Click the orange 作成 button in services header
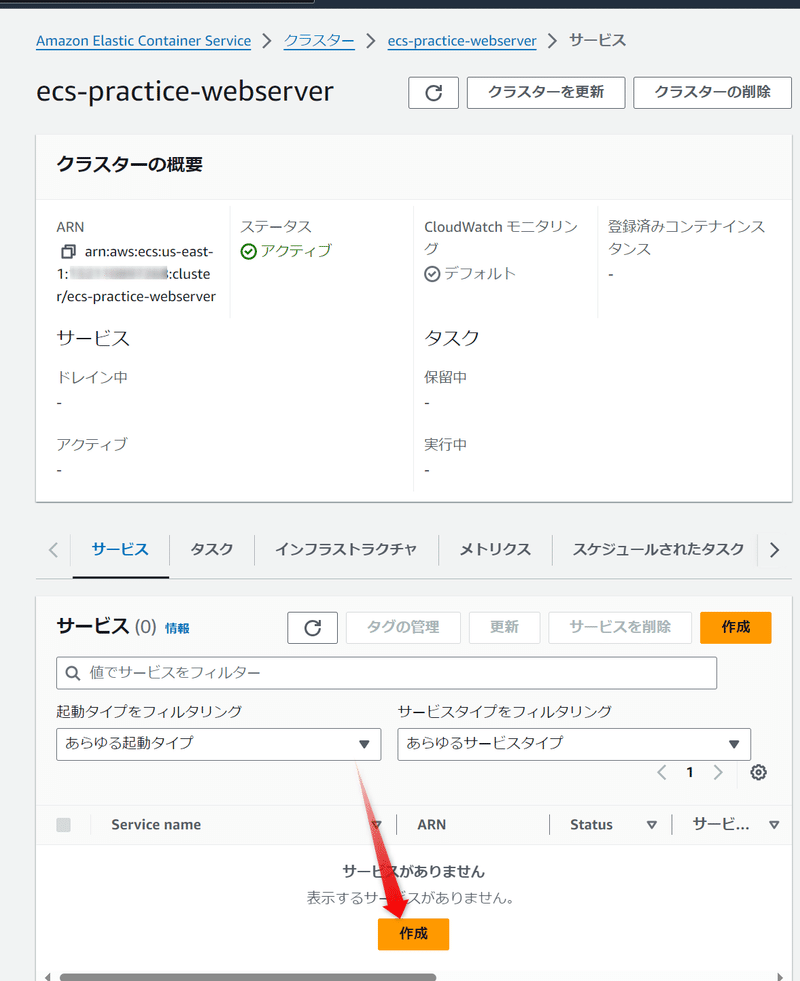Image resolution: width=800 pixels, height=981 pixels. click(736, 628)
